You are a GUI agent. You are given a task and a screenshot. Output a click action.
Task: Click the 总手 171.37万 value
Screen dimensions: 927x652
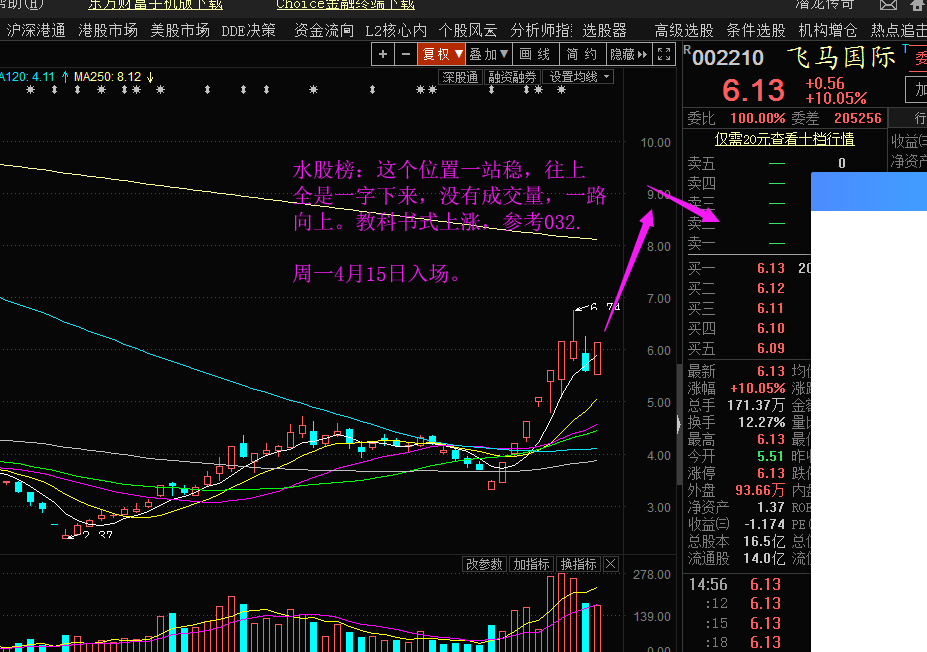click(x=756, y=406)
